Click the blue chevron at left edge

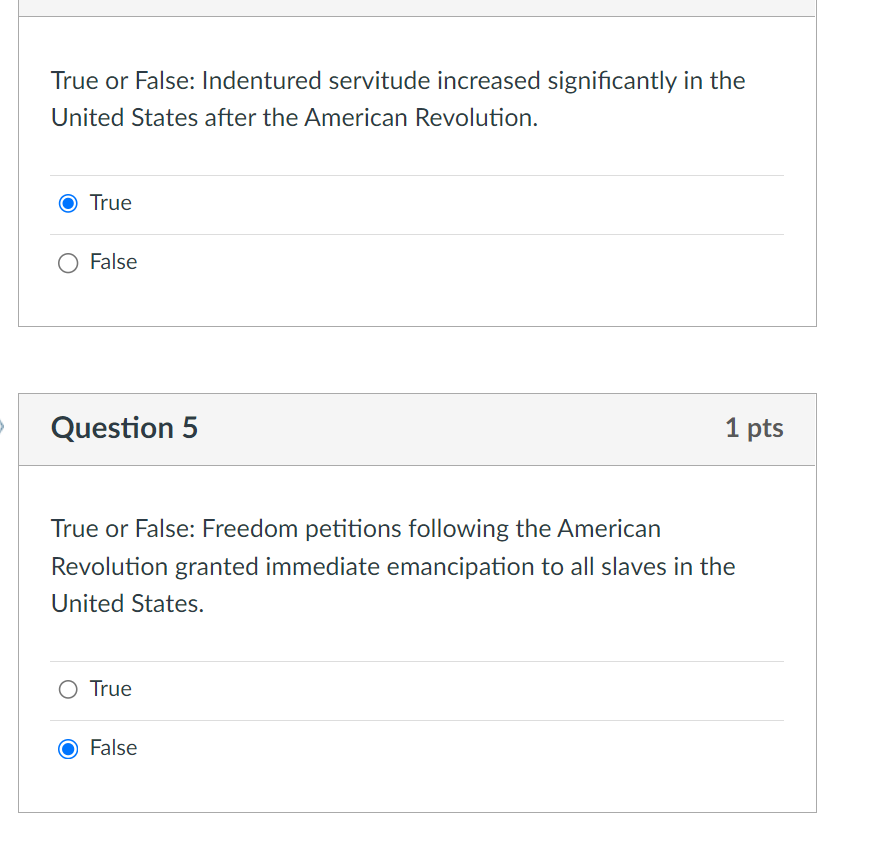click(x=3, y=428)
